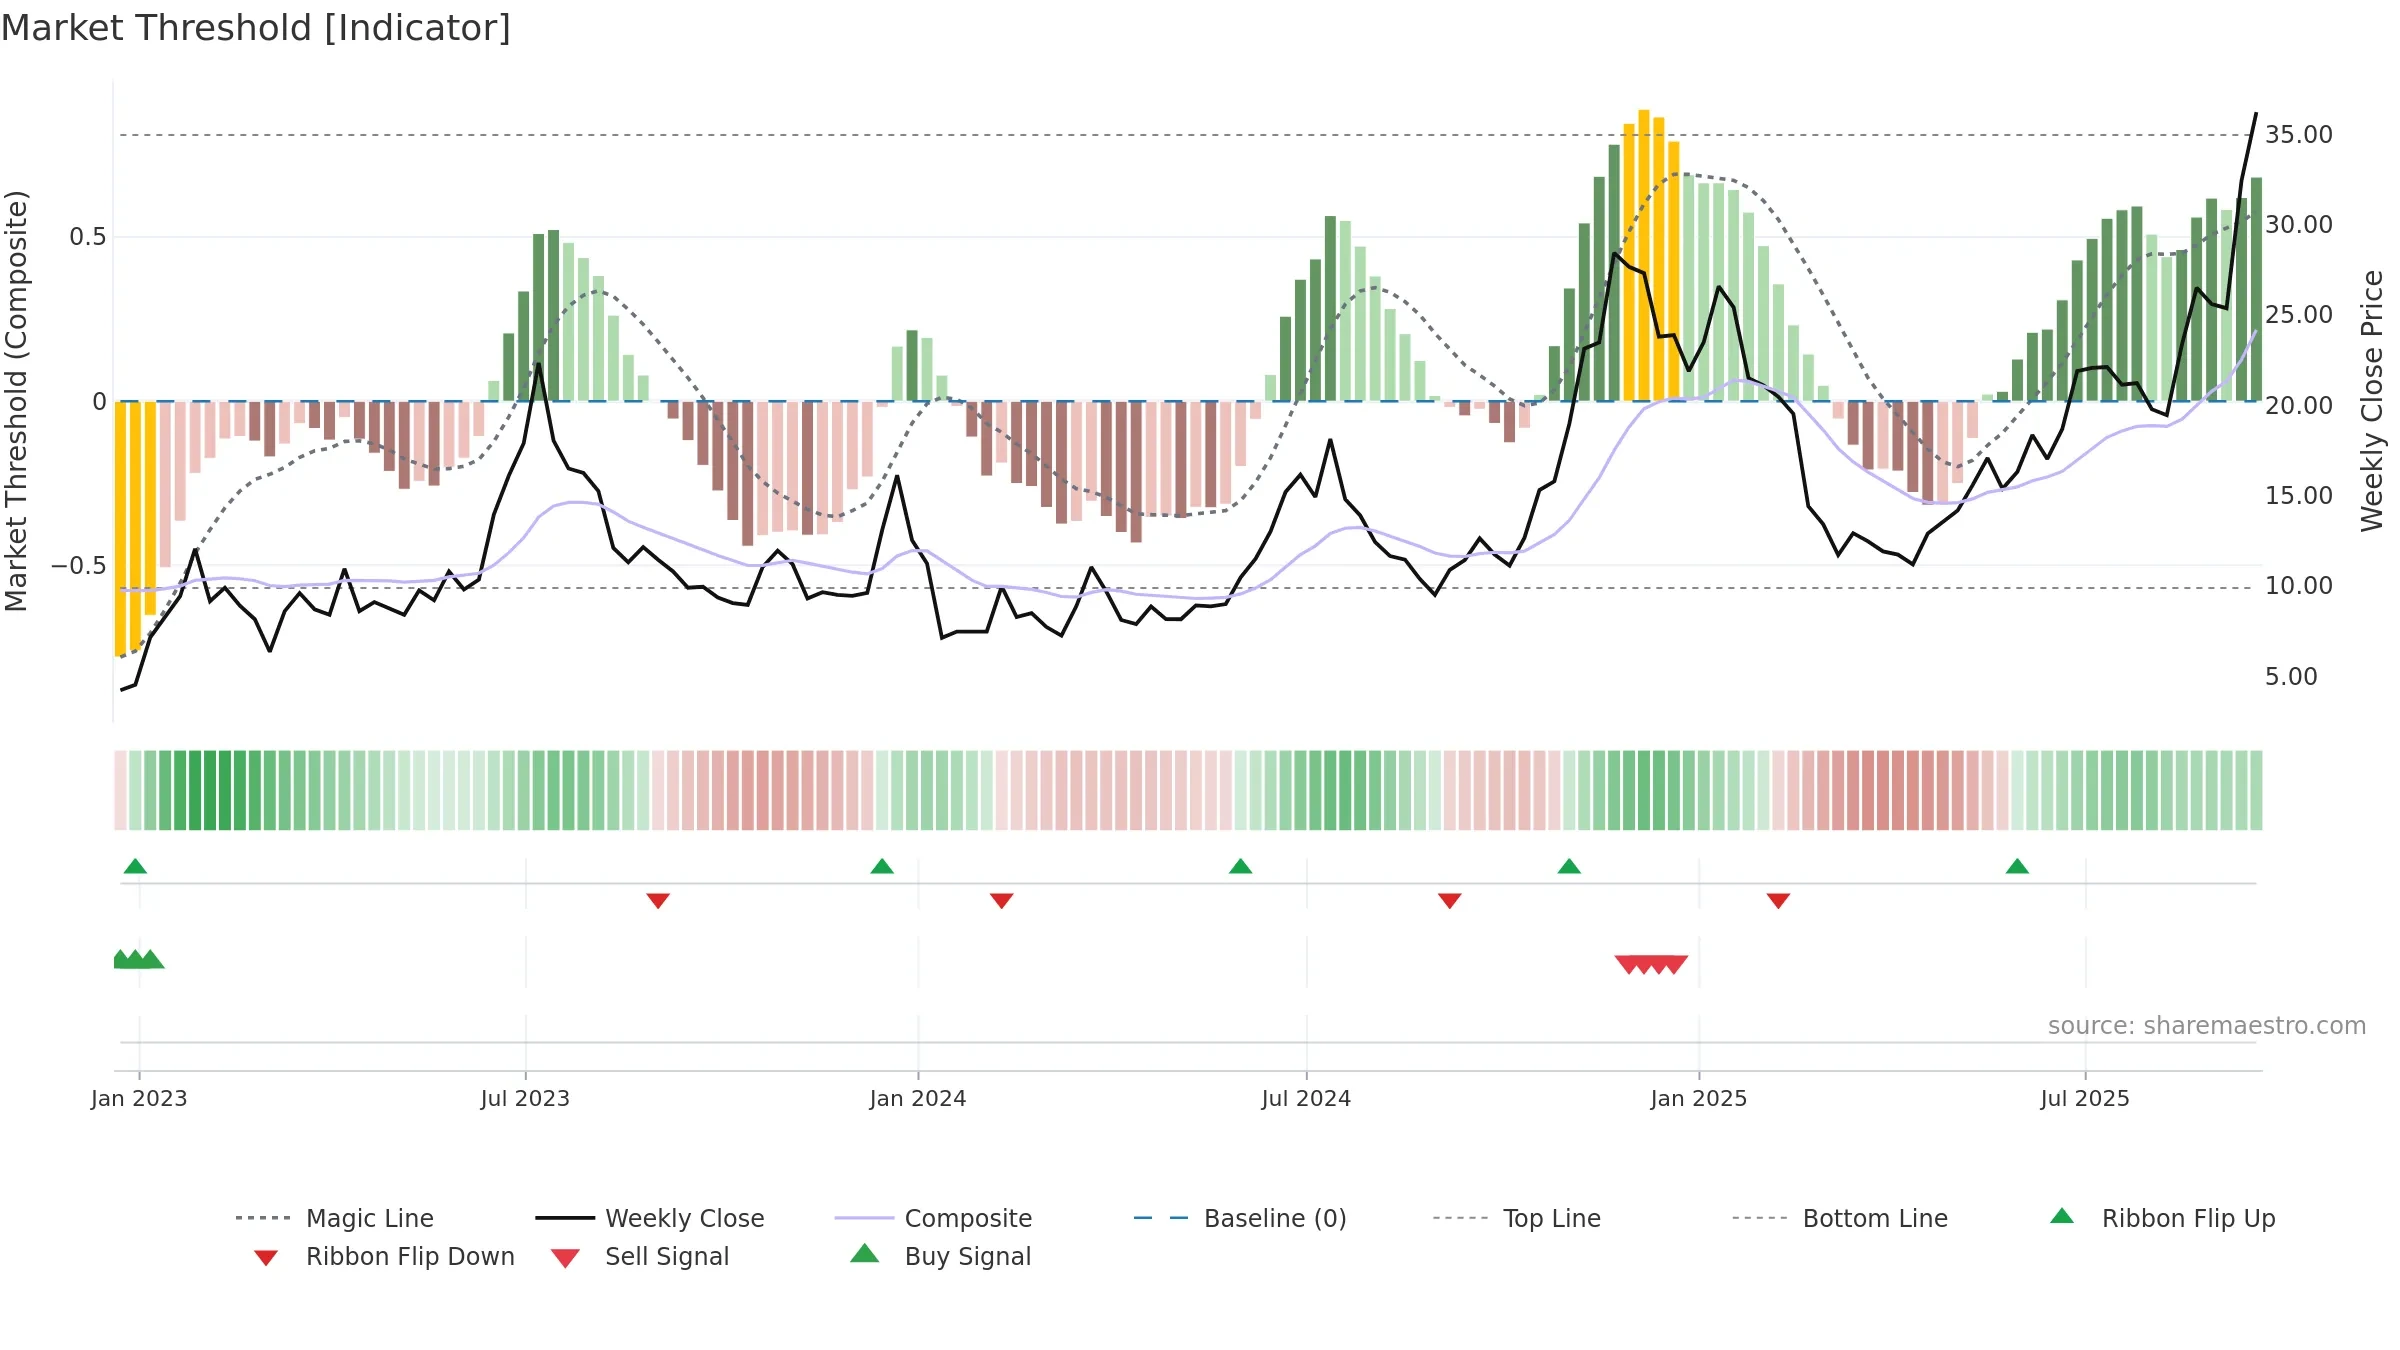This screenshot has height=1350, width=2400.
Task: Toggle the Bottom Line legend entry
Action: (x=1840, y=1218)
